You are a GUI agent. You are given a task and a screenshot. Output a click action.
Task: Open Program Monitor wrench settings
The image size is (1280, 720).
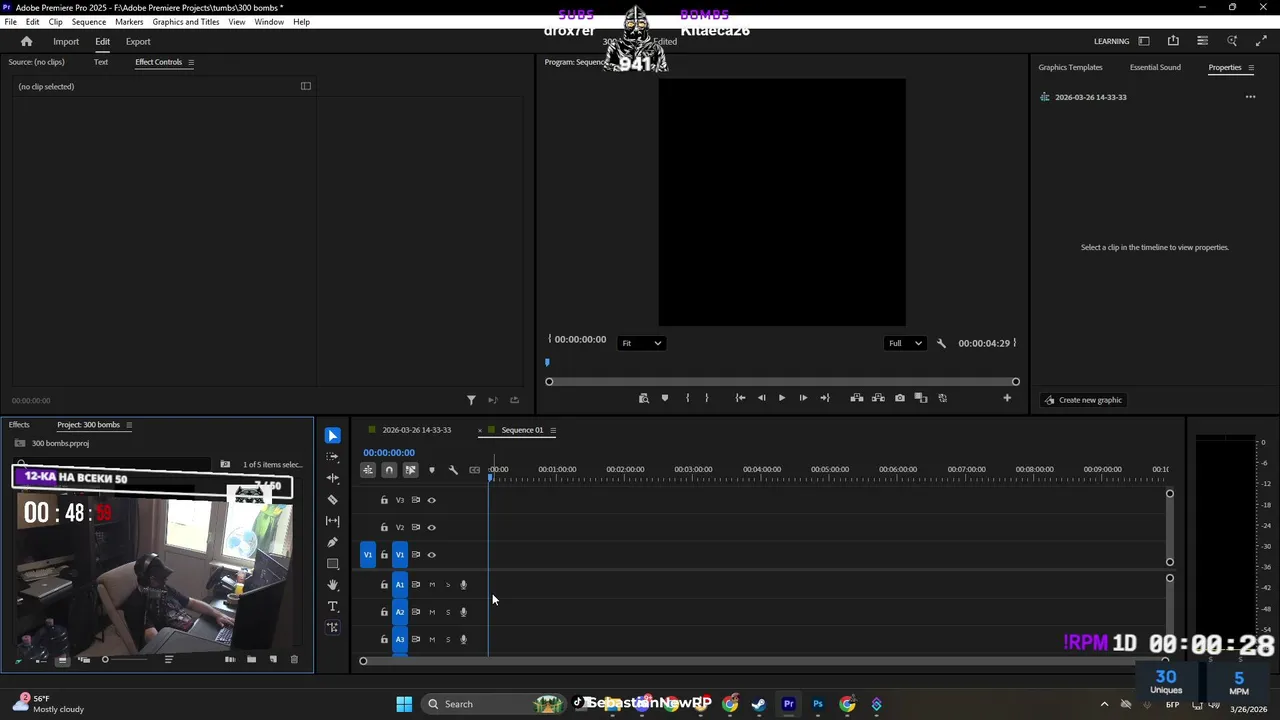tap(941, 343)
